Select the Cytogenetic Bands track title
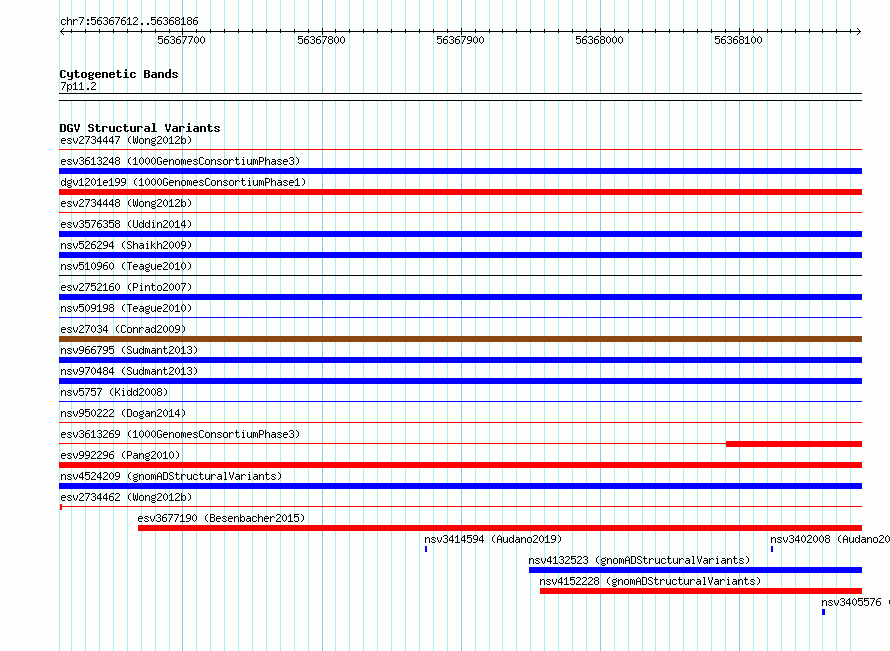This screenshot has height=651, width=890. (x=119, y=74)
